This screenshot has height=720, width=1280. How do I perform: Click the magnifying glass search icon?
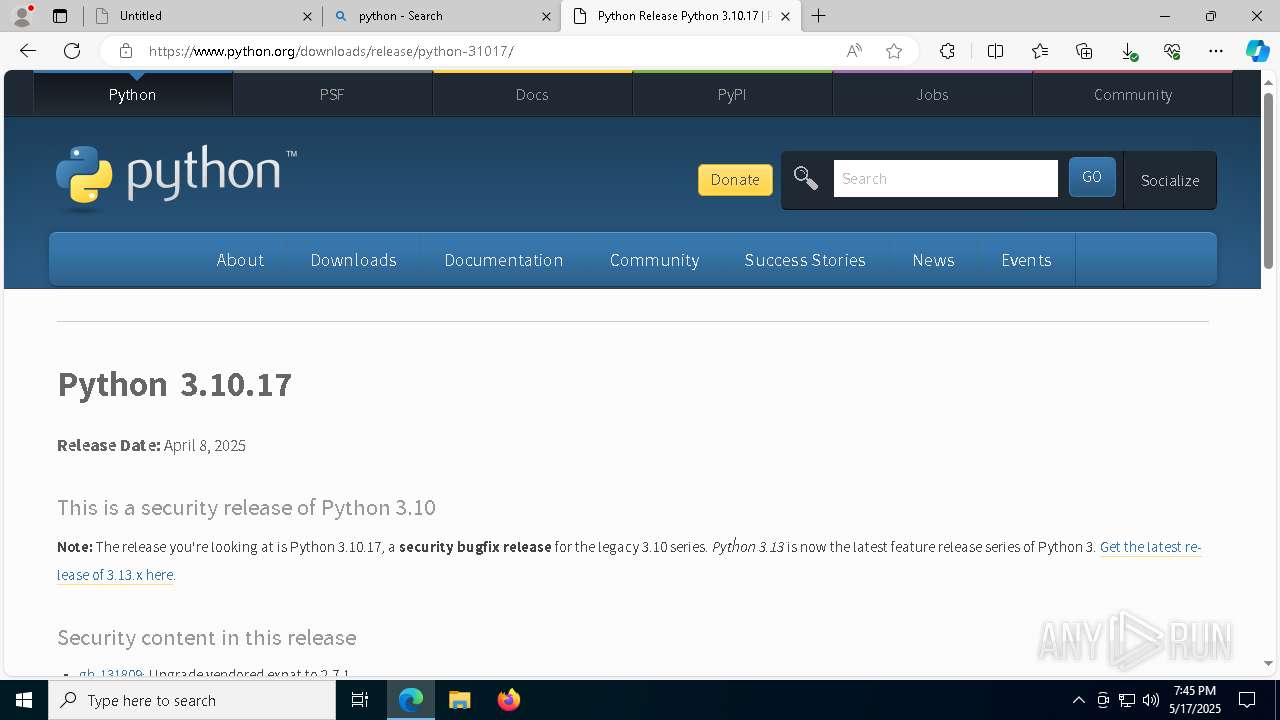[805, 178]
